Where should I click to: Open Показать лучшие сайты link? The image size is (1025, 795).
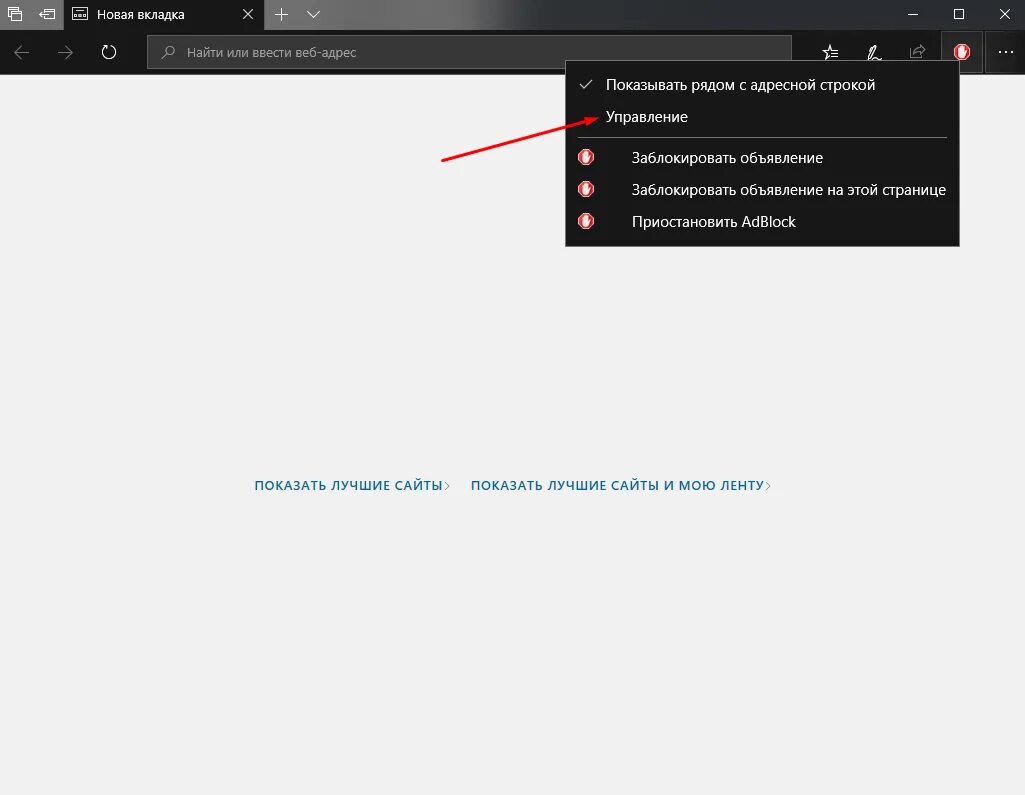[352, 486]
